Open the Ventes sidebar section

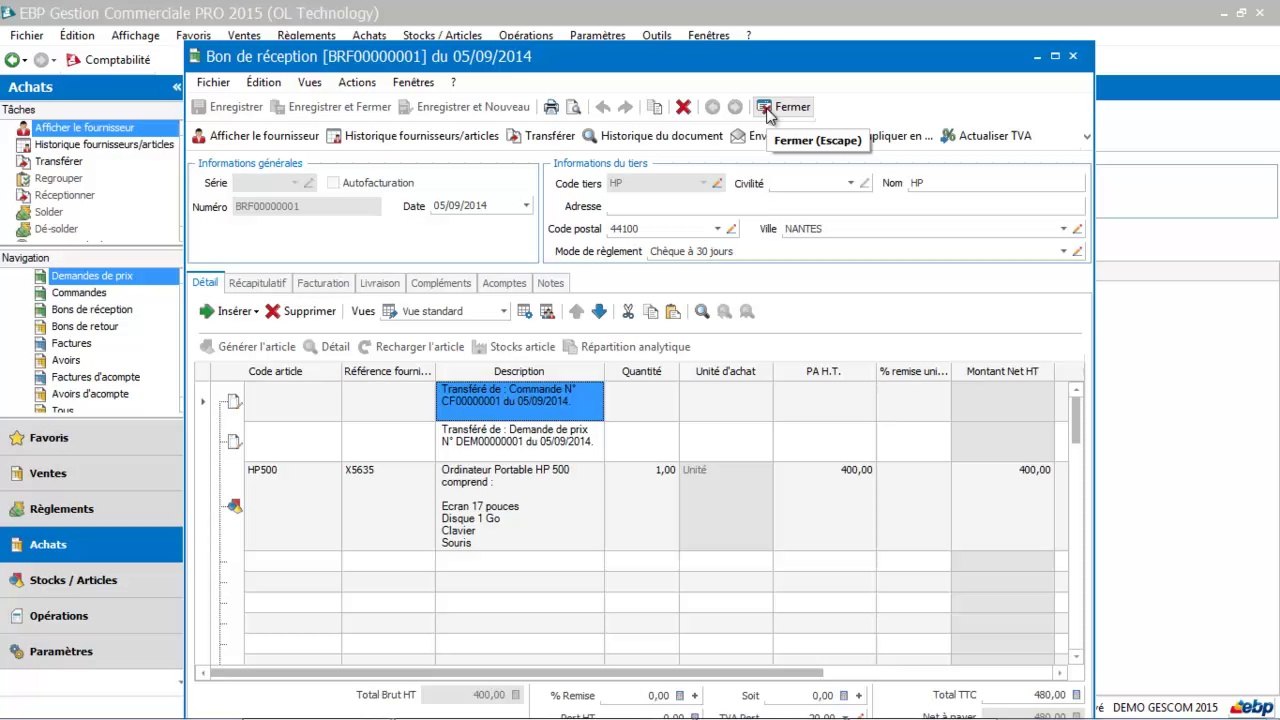[x=91, y=473]
